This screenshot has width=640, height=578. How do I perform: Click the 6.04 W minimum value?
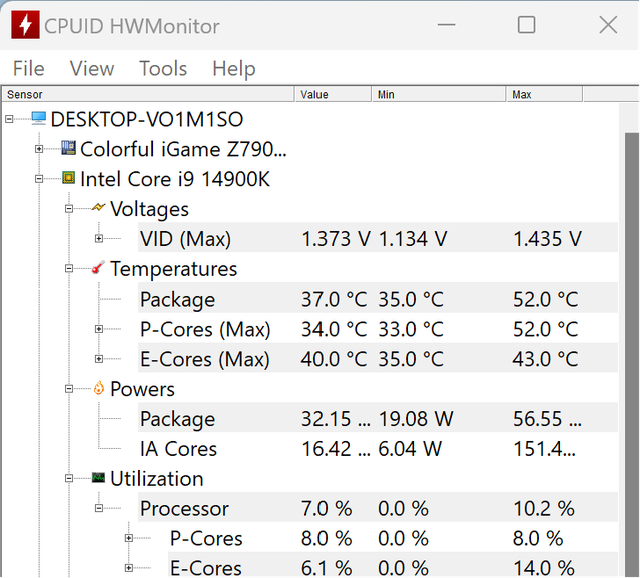(x=410, y=449)
